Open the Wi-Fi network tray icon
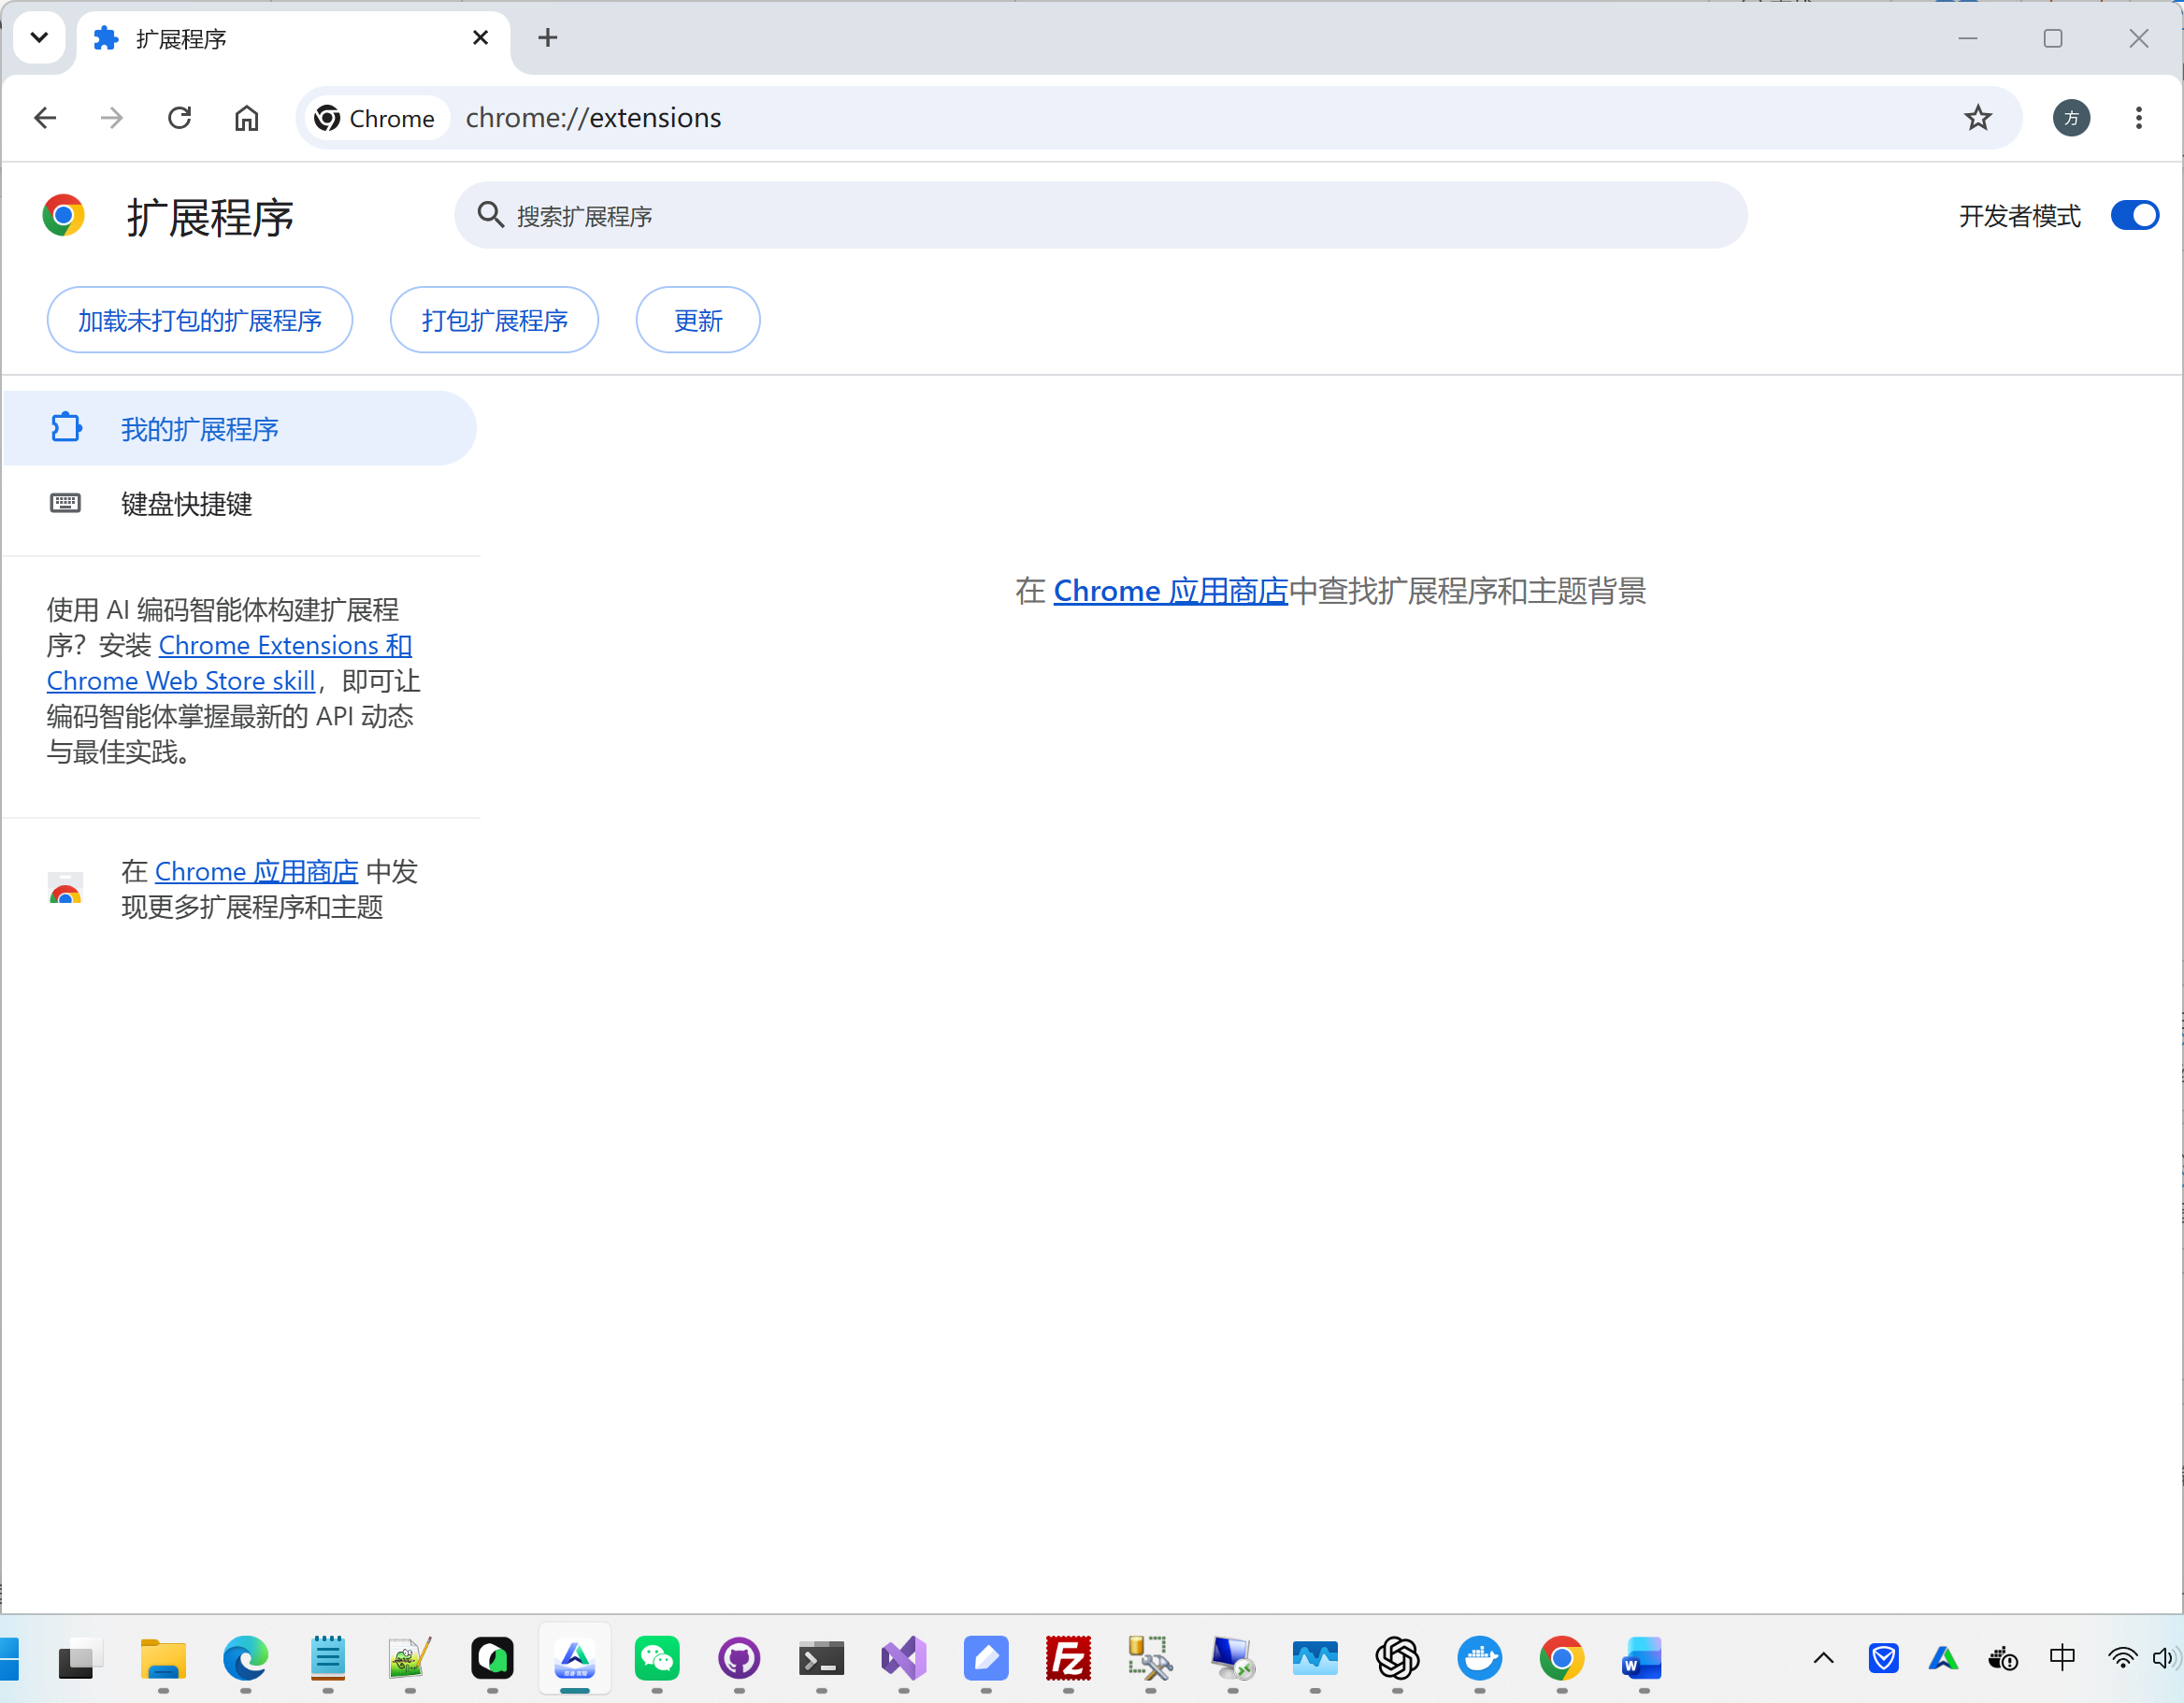This screenshot has height=1703, width=2184. point(2122,1659)
